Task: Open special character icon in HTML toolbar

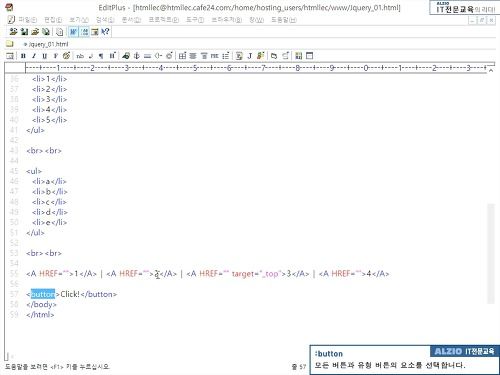Action: pos(169,56)
